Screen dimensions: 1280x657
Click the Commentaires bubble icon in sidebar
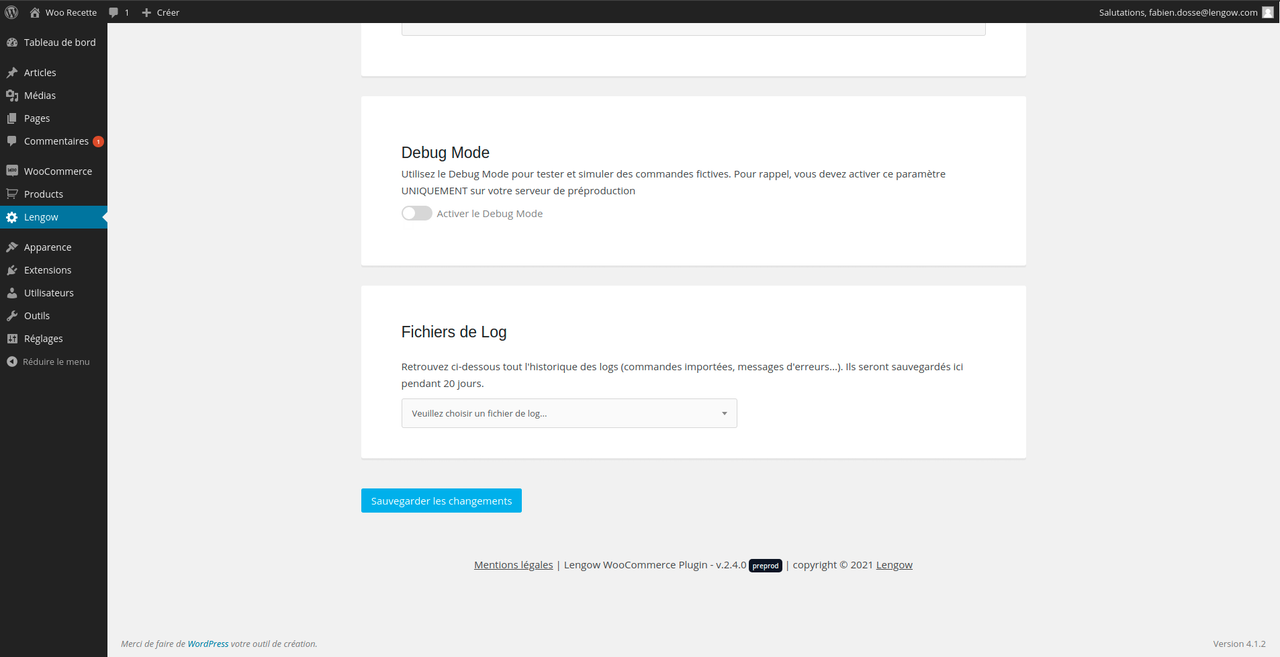point(12,142)
